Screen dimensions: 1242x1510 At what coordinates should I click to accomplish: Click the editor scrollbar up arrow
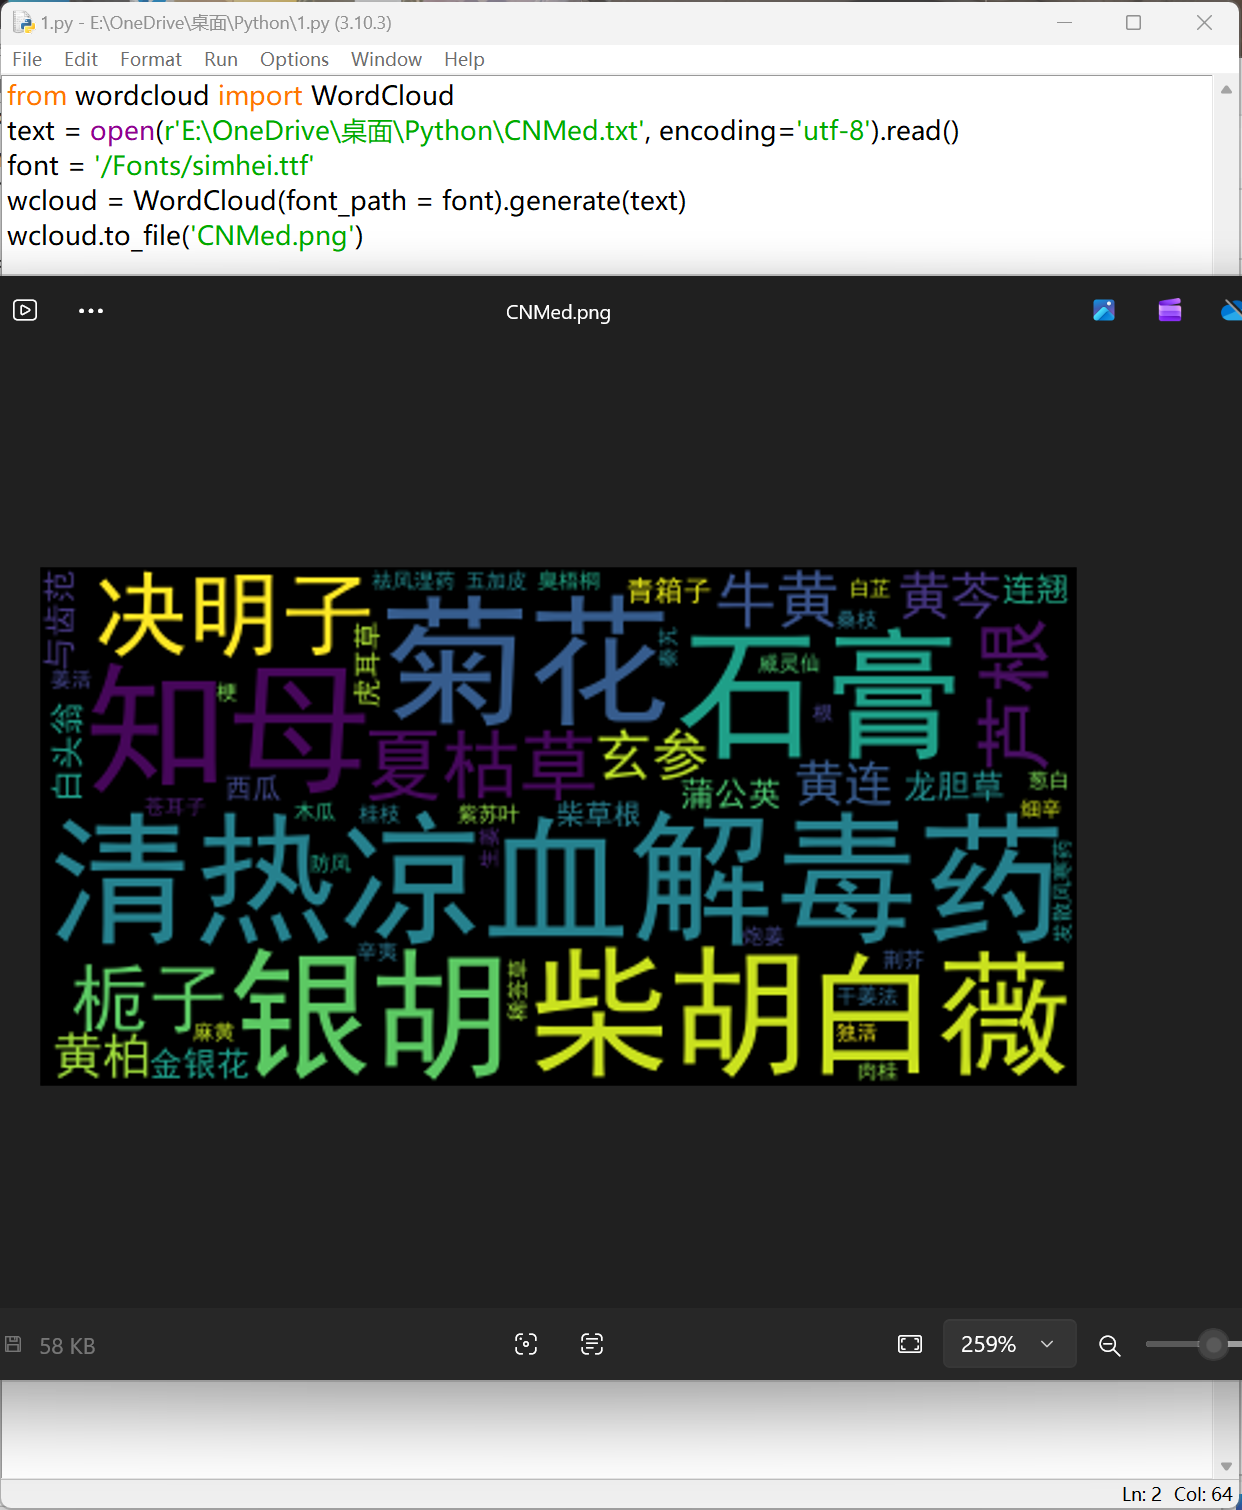pyautogui.click(x=1226, y=89)
